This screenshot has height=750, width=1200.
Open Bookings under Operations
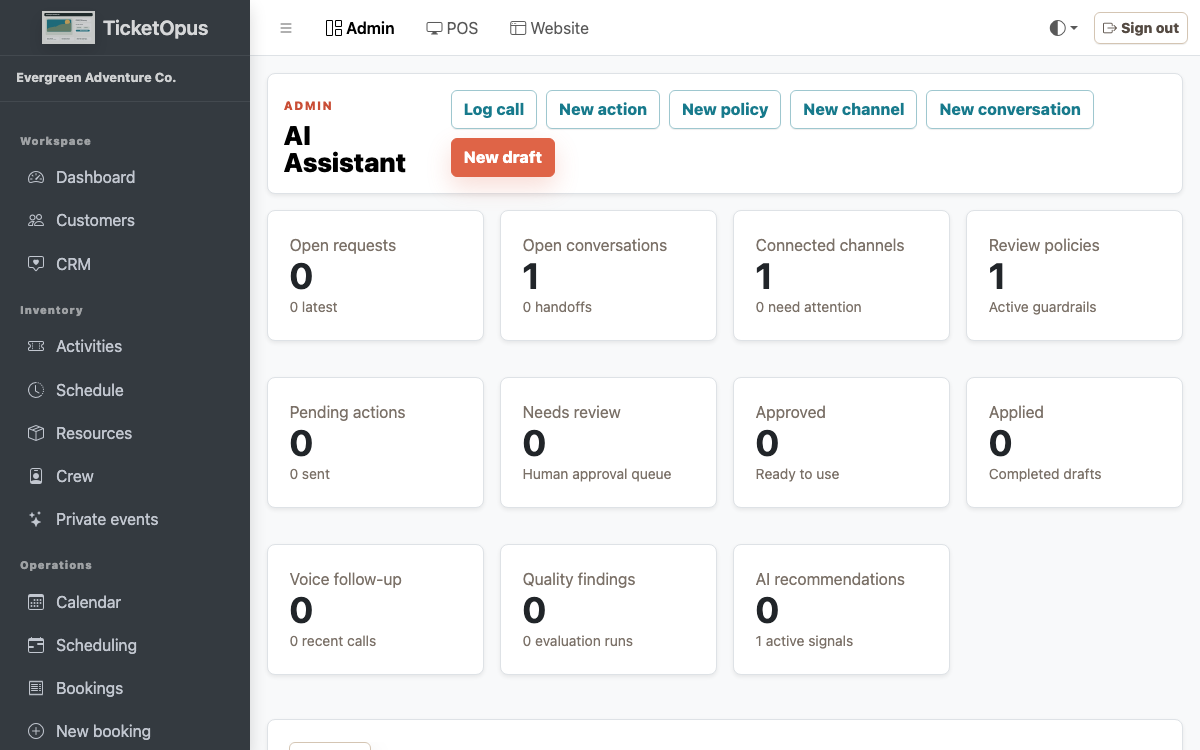coord(125,689)
